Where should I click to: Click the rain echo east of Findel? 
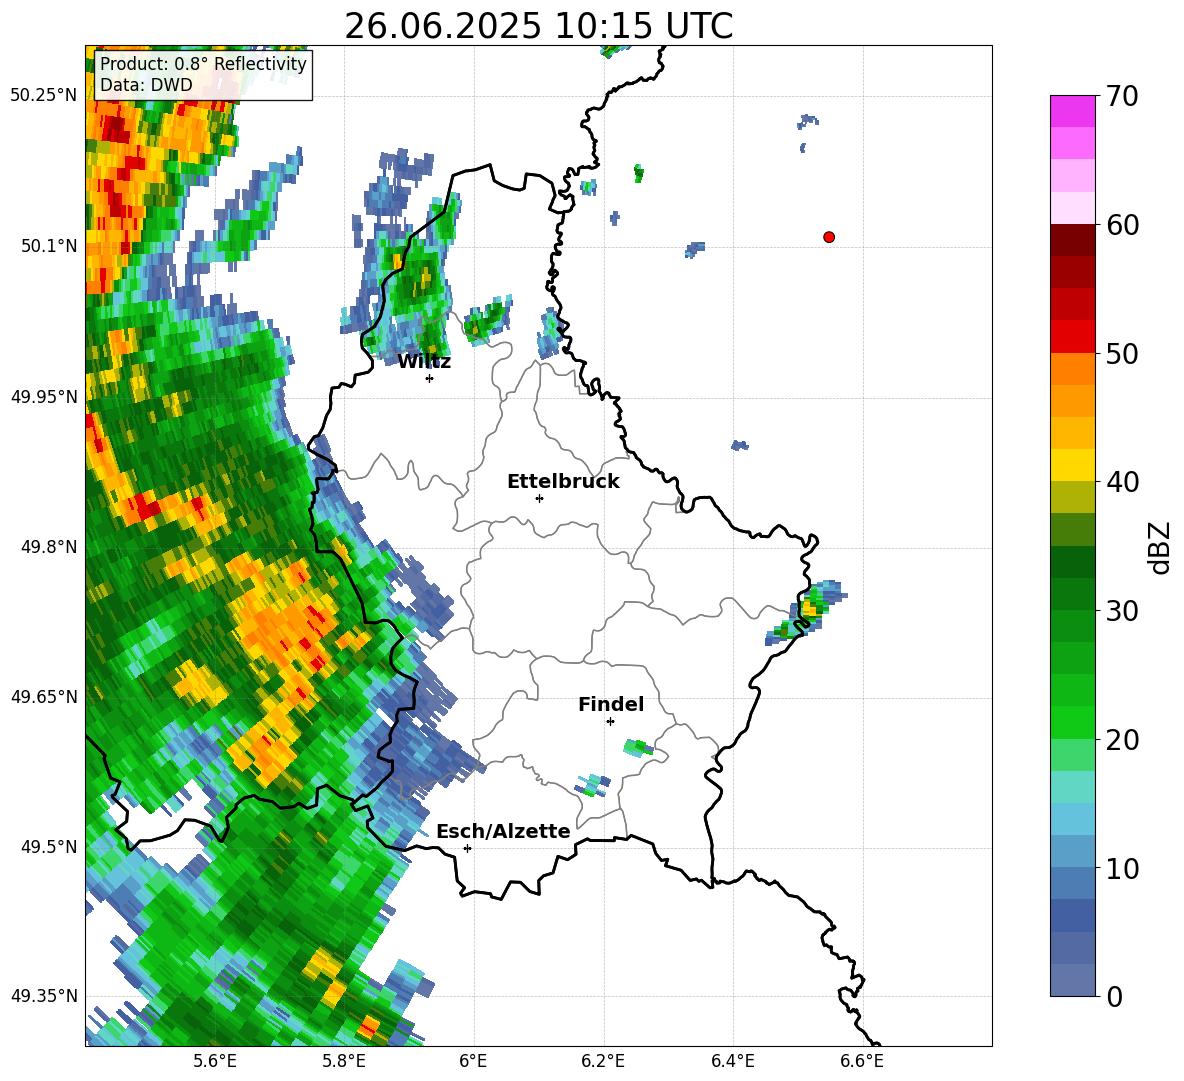tap(639, 748)
